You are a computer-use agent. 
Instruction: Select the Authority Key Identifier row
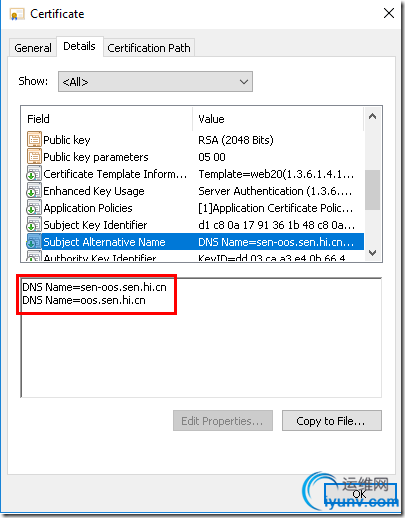195,257
